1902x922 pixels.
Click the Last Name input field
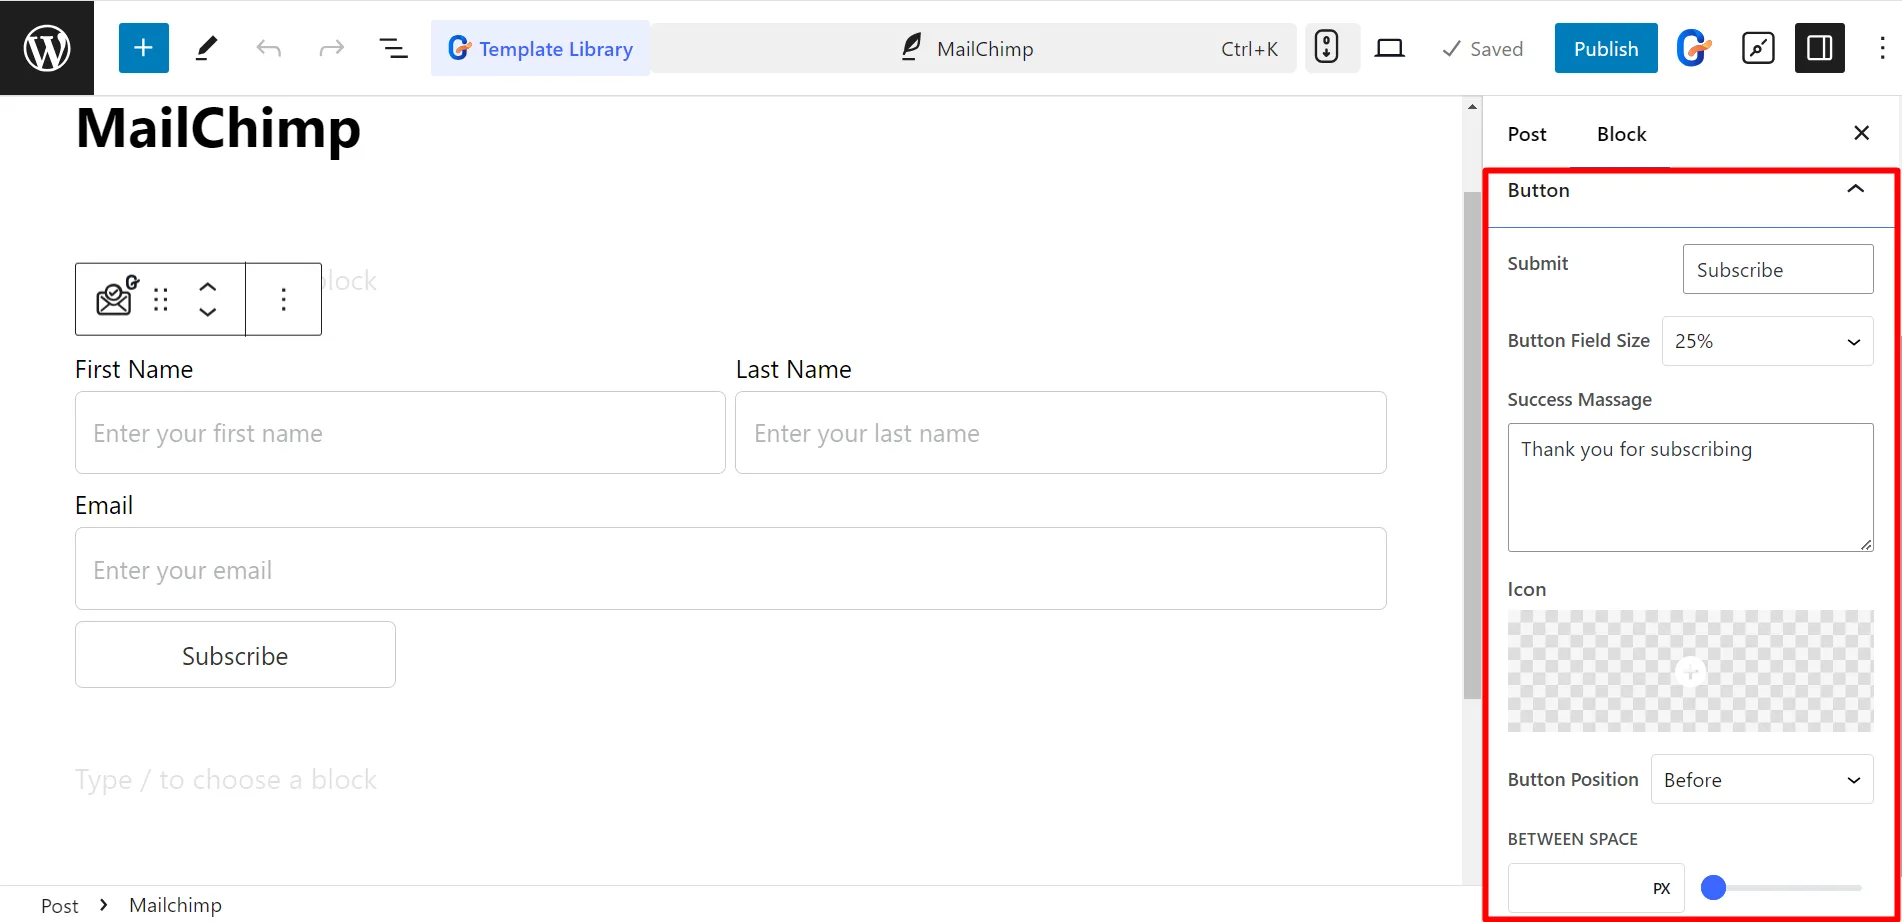pos(1061,432)
